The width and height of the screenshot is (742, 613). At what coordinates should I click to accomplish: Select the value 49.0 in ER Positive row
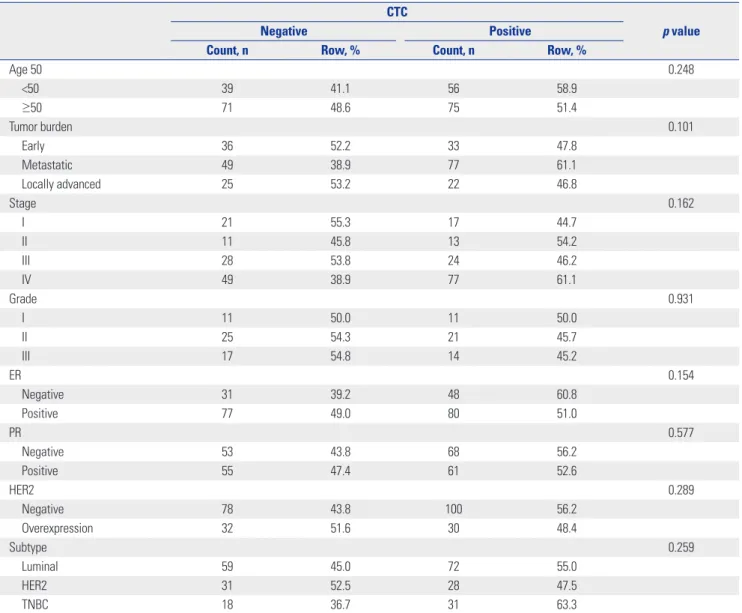point(340,414)
